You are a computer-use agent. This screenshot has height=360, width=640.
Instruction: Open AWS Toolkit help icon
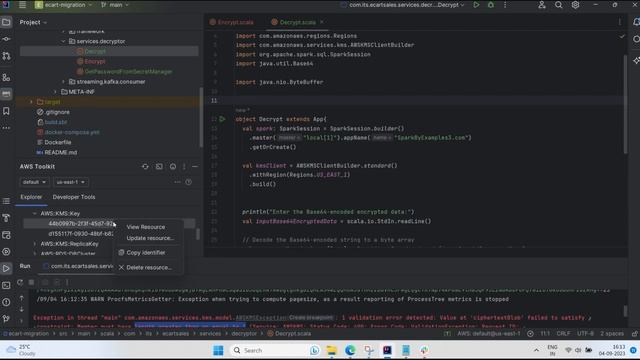(x=189, y=182)
